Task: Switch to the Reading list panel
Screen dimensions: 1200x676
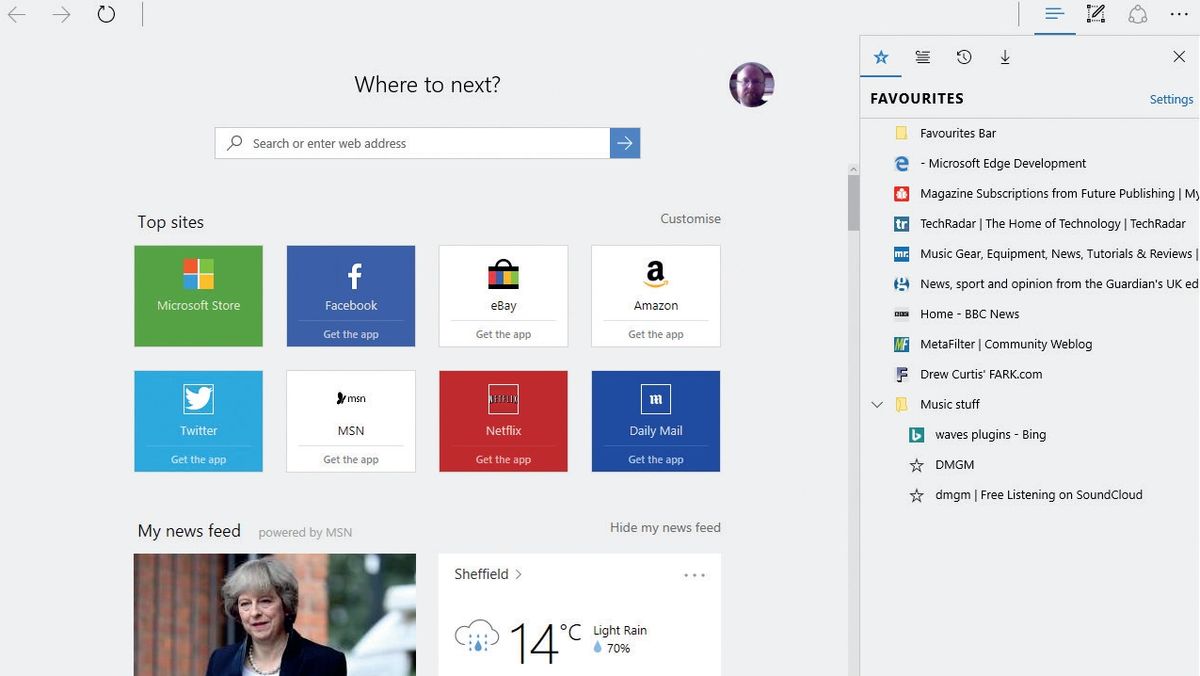Action: tap(922, 57)
